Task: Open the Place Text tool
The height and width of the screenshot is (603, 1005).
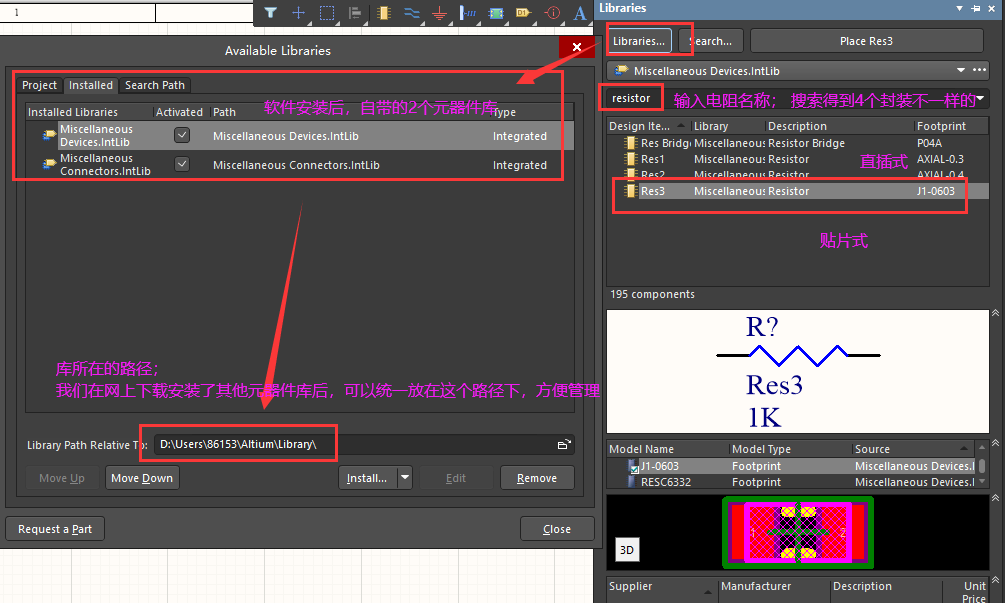Action: click(579, 14)
